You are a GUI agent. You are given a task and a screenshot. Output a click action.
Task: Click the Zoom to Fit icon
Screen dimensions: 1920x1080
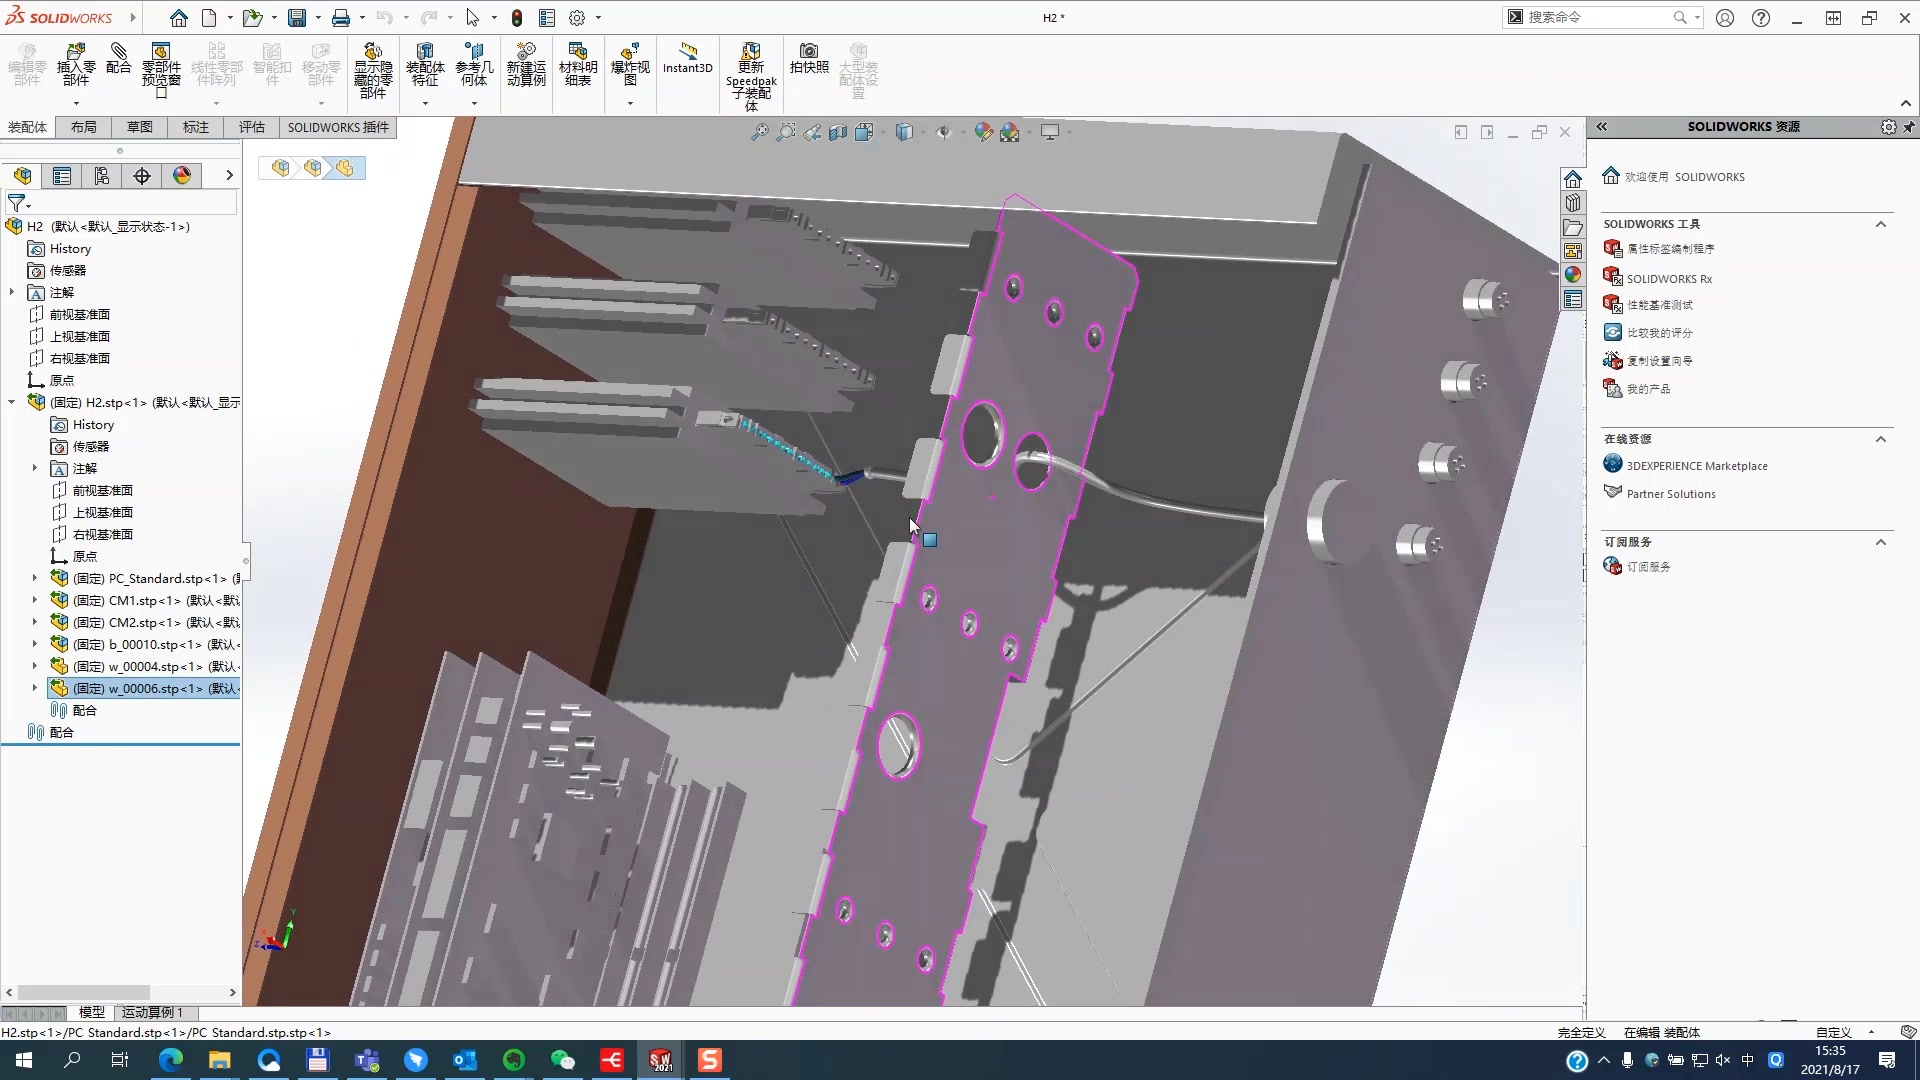point(760,132)
